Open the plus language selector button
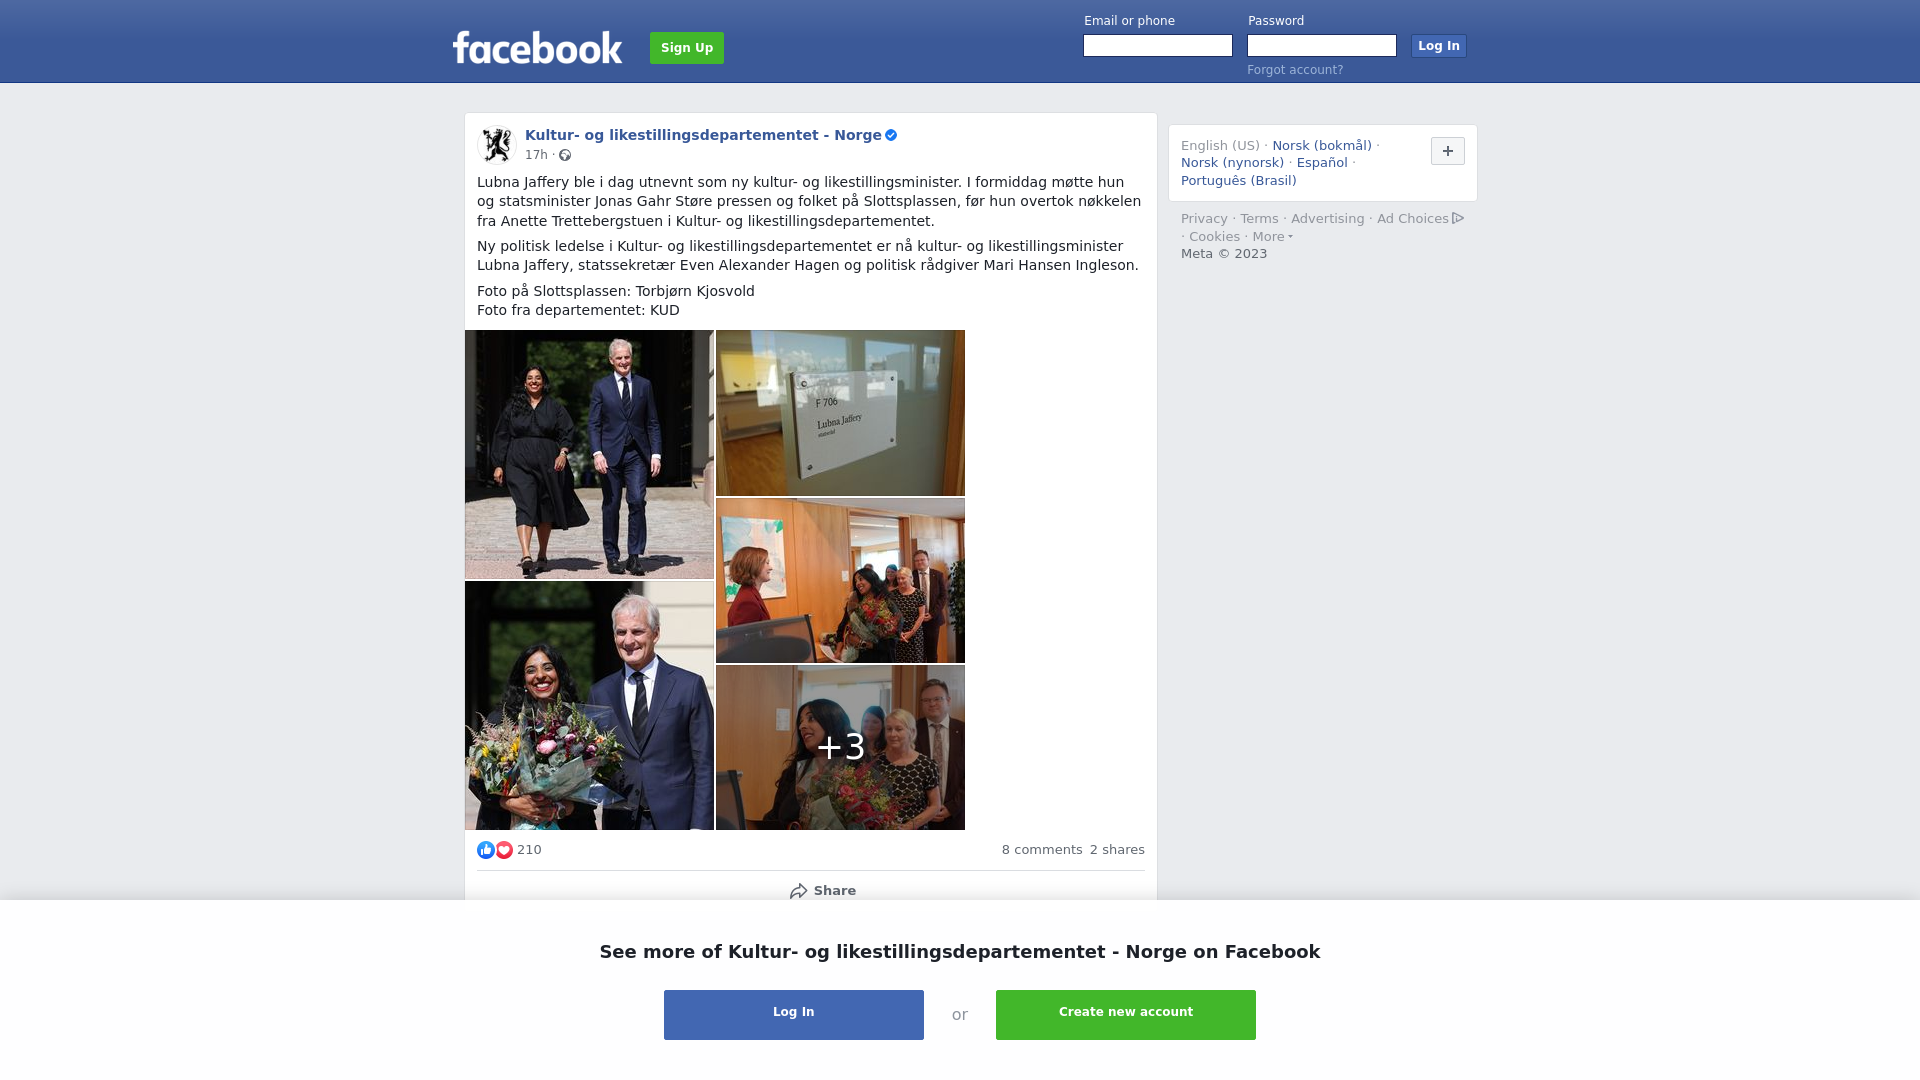Image resolution: width=1920 pixels, height=1080 pixels. (x=1447, y=151)
